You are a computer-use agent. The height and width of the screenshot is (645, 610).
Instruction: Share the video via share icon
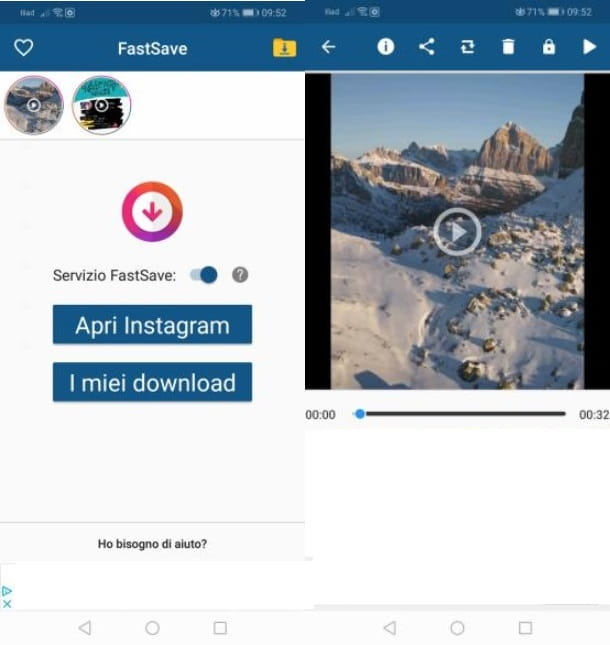point(427,47)
